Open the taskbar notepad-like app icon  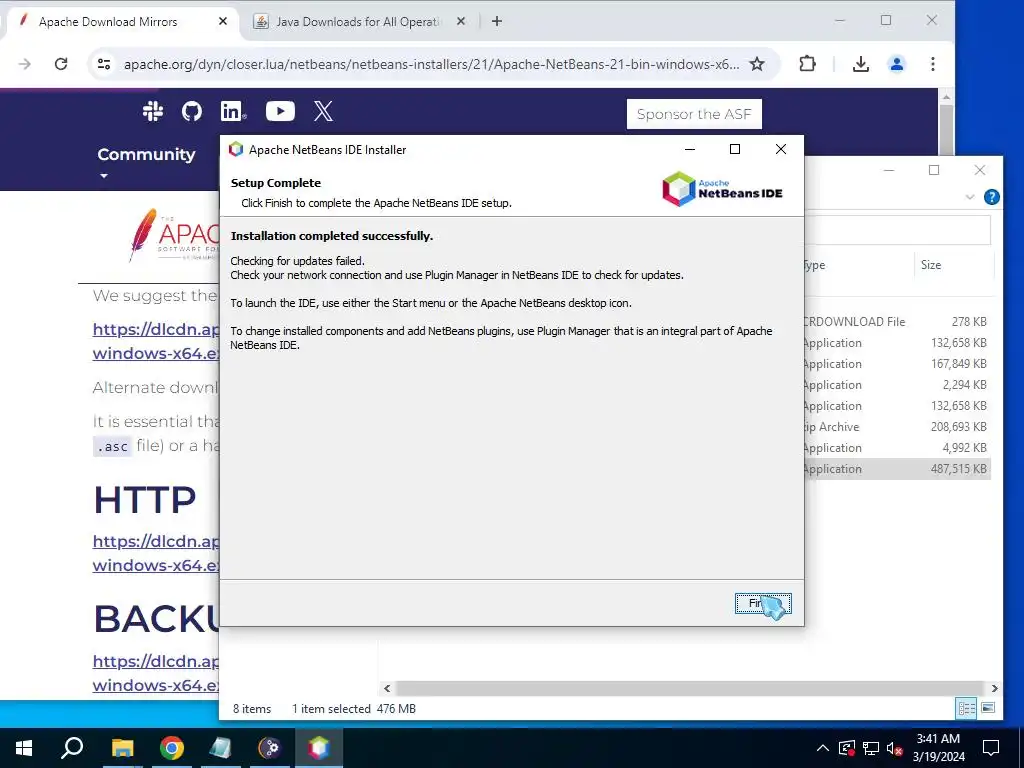pos(221,748)
